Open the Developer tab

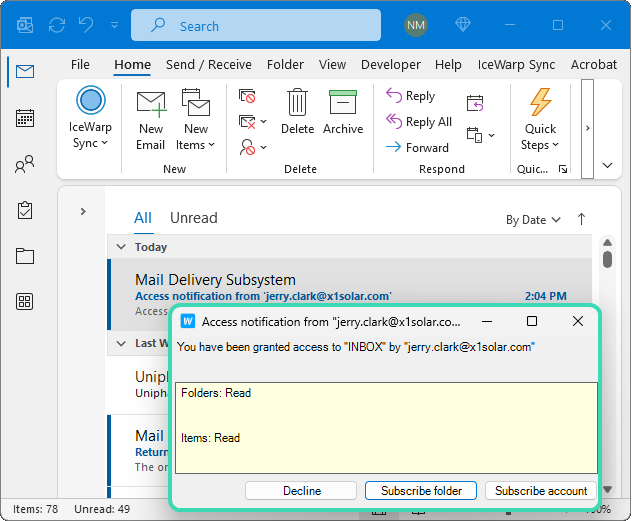391,64
